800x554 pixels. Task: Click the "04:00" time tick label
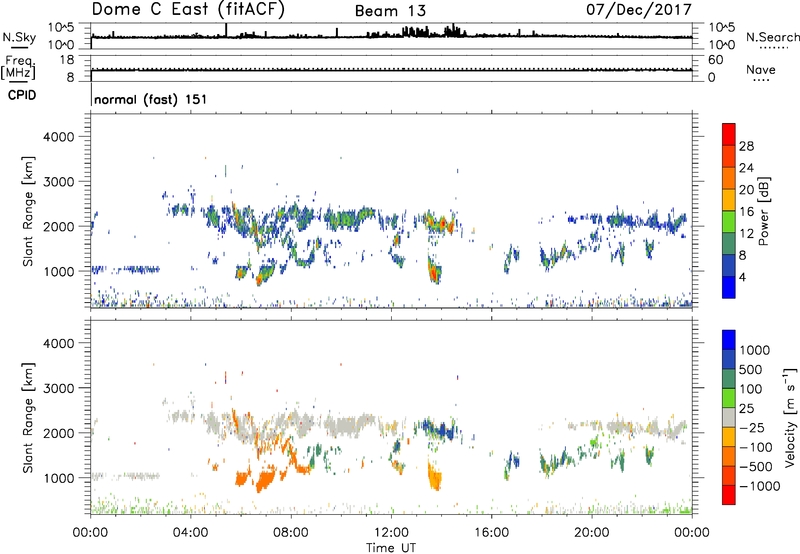[x=190, y=533]
